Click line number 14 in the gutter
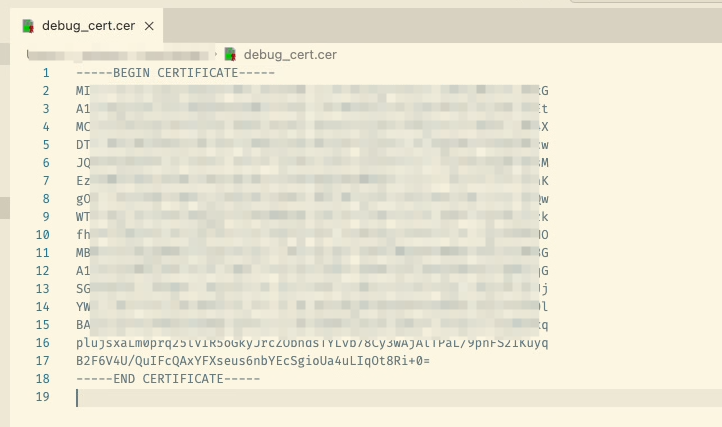722x427 pixels. [43, 307]
